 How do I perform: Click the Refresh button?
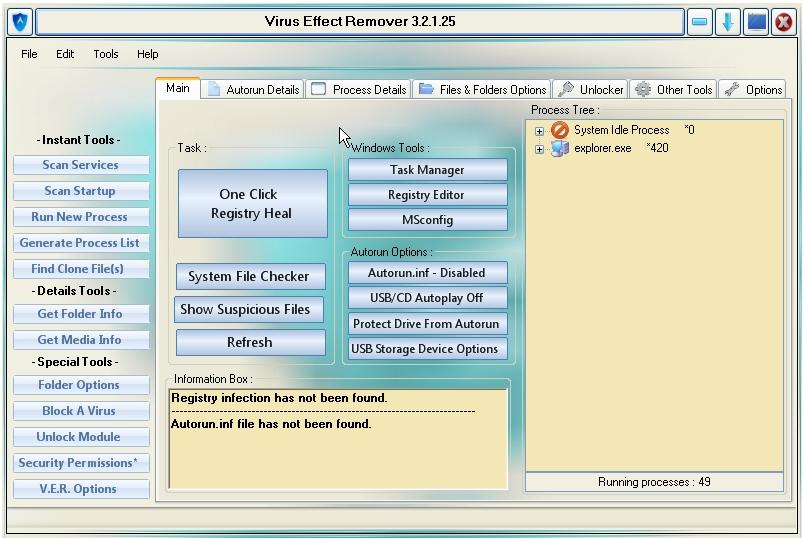point(250,342)
